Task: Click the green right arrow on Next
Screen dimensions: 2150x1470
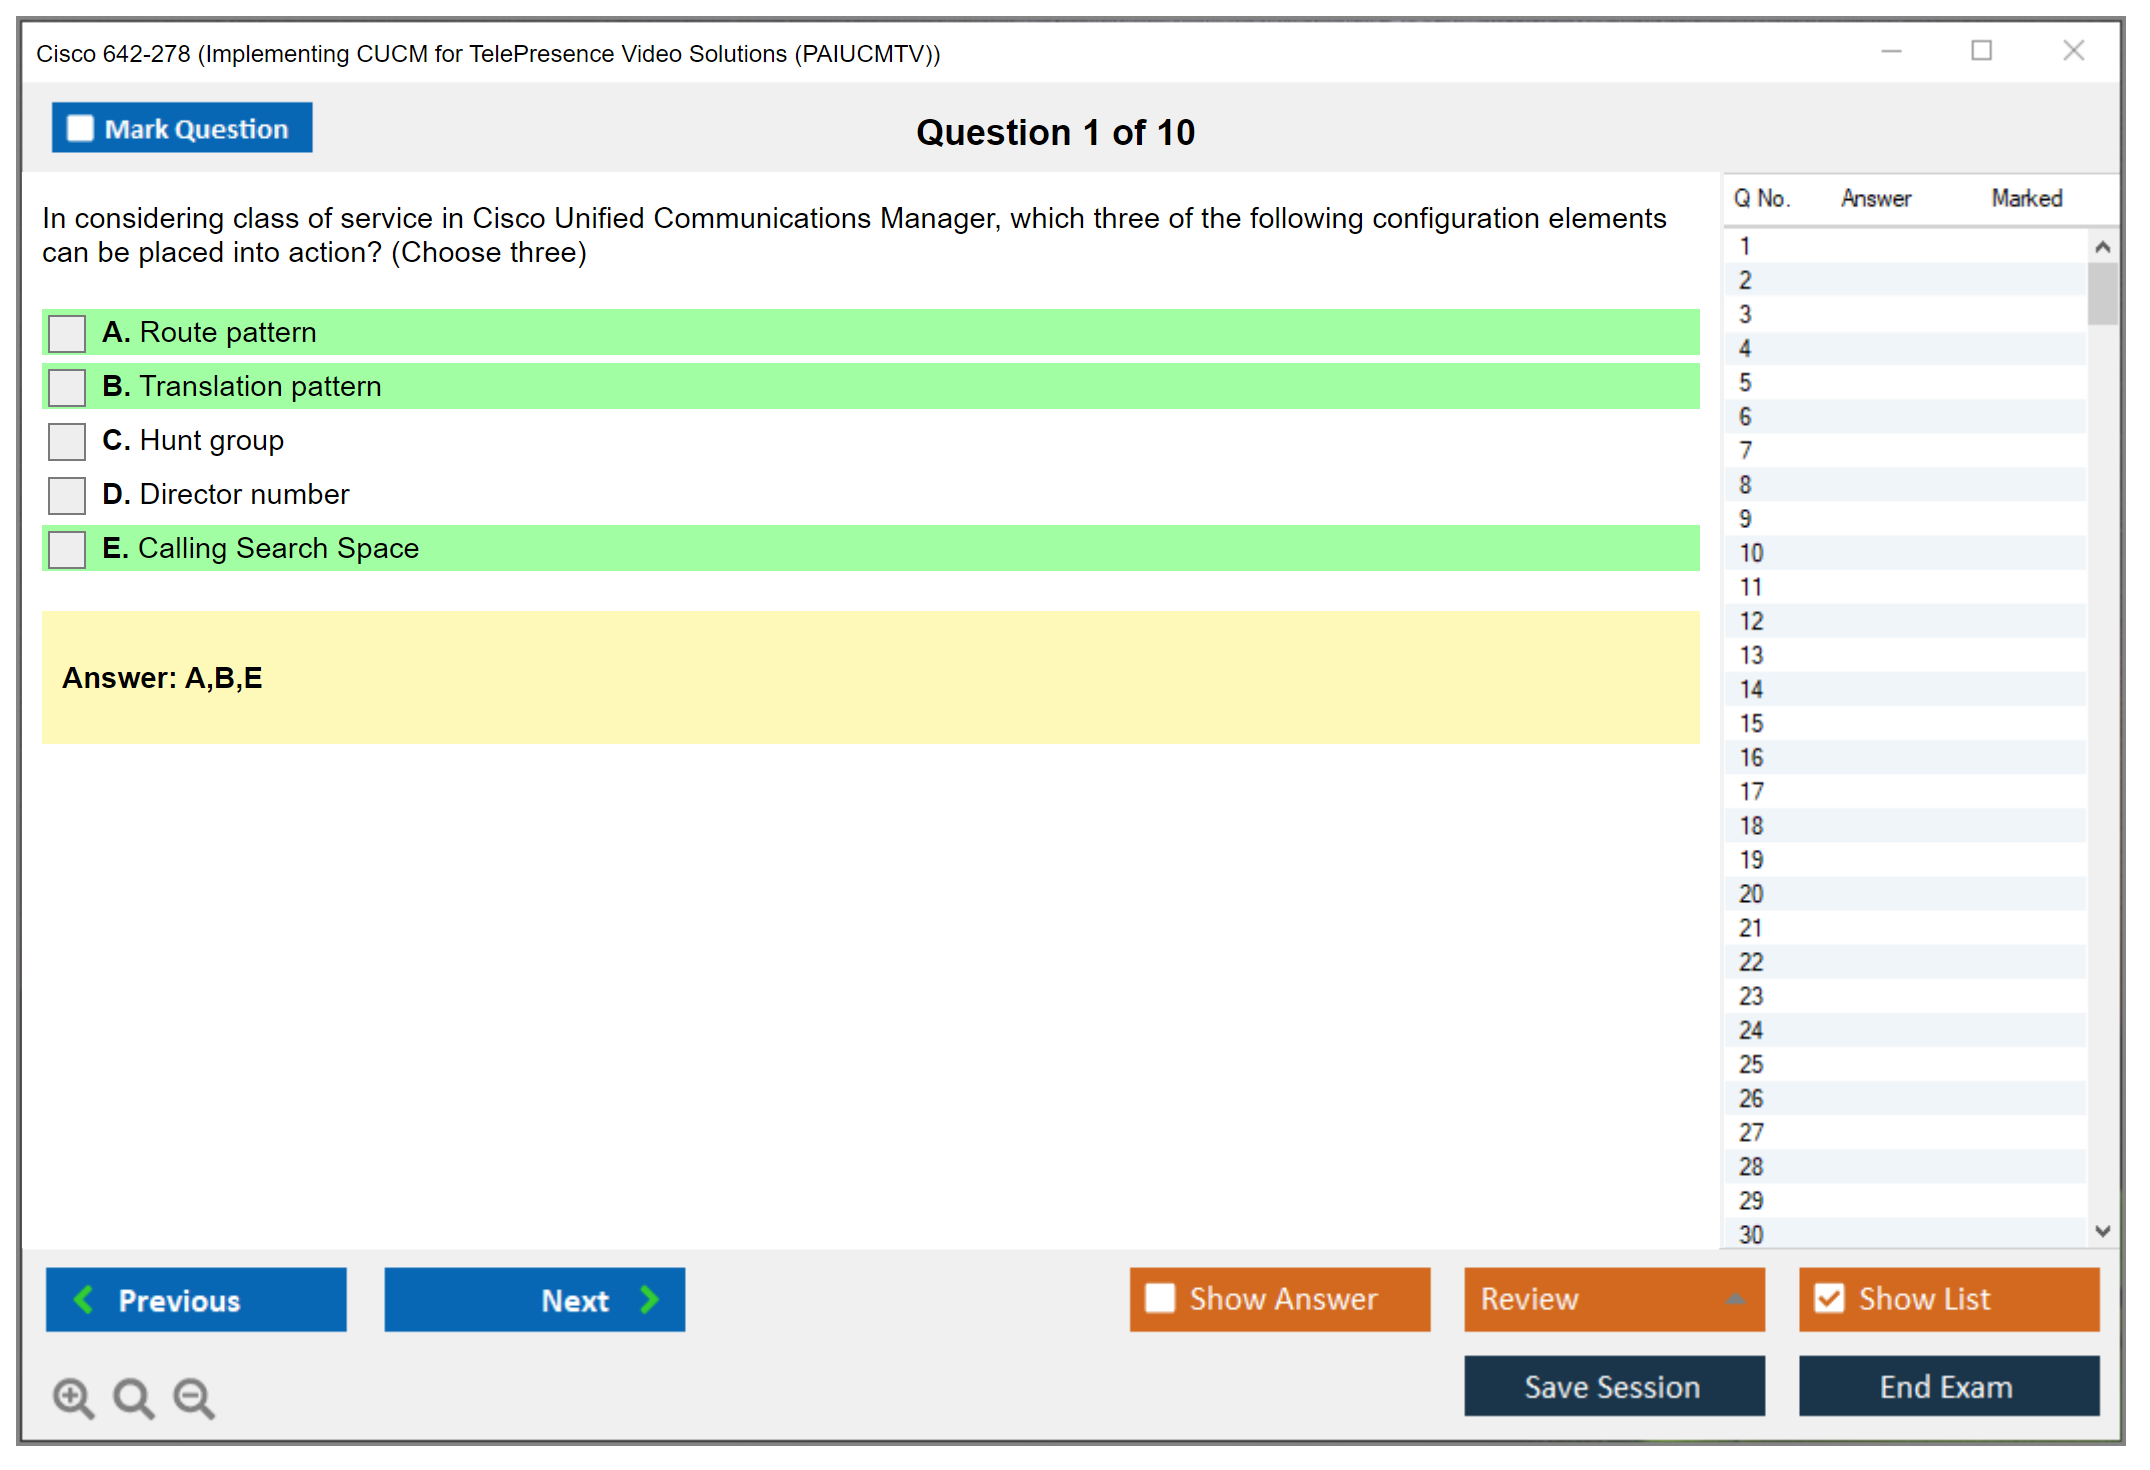Action: (x=650, y=1299)
